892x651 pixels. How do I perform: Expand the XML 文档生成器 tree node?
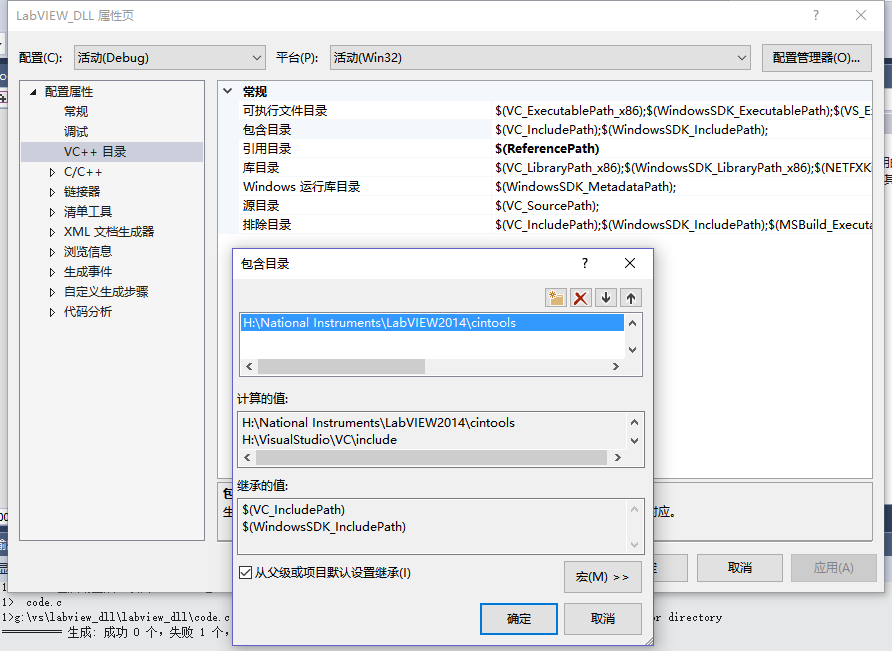(x=52, y=232)
